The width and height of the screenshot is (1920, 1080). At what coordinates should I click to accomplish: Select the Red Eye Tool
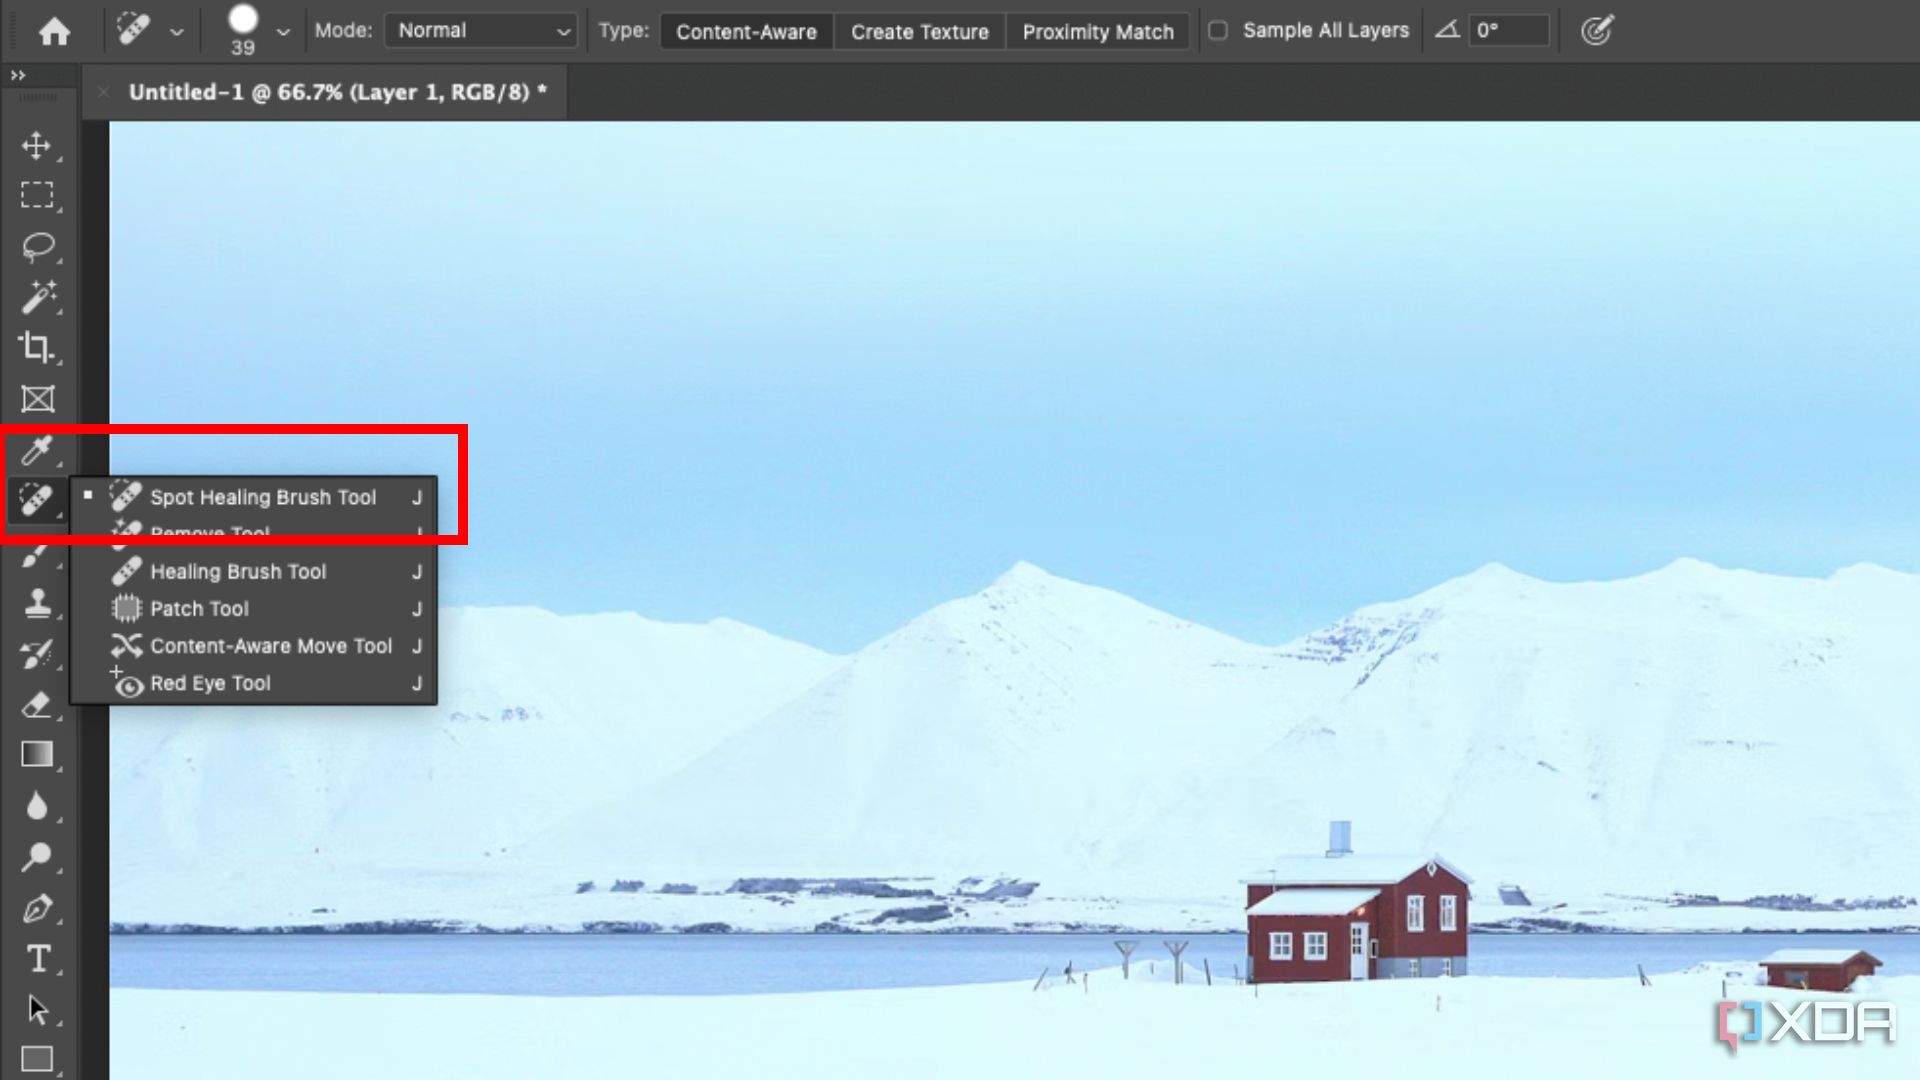point(210,683)
